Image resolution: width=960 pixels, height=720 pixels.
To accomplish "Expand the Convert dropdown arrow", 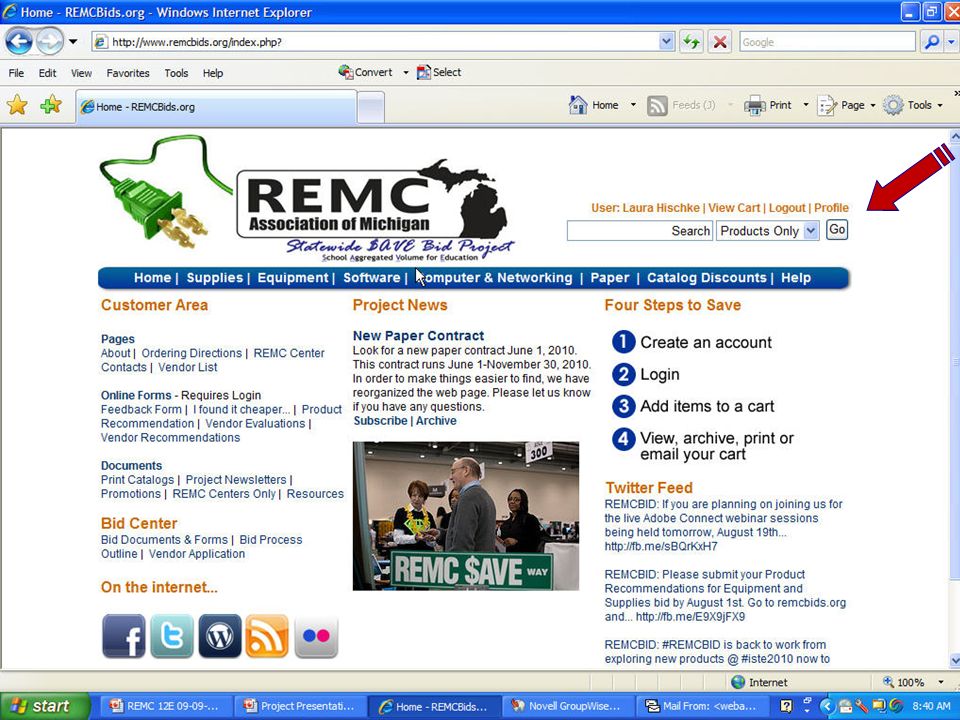I will tap(405, 72).
